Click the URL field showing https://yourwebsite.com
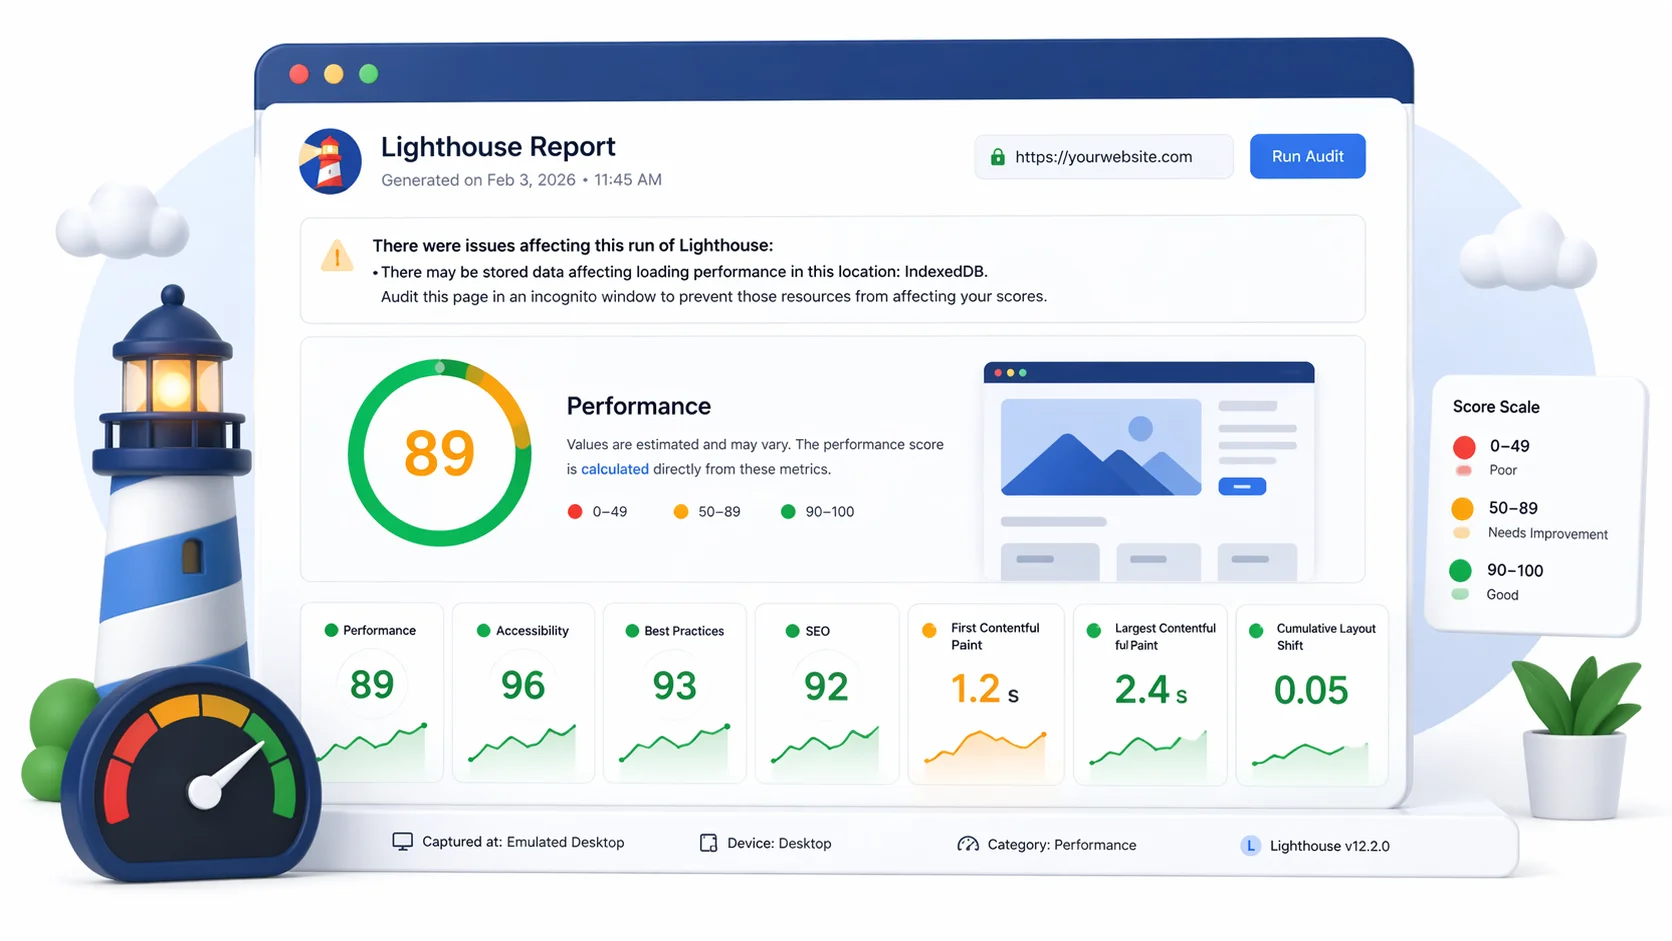This screenshot has width=1672, height=941. (x=1103, y=157)
